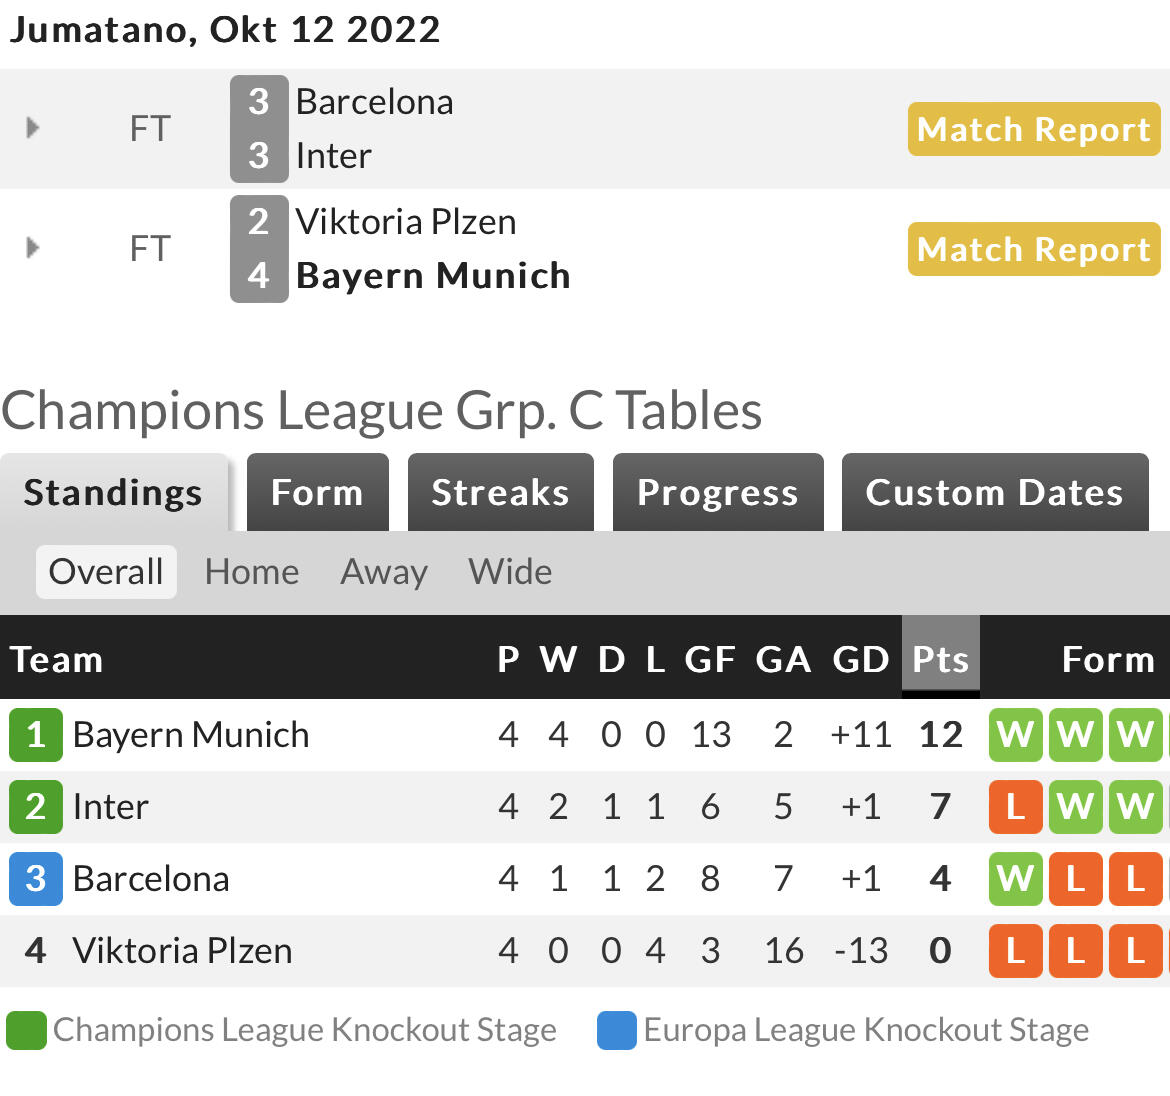Open Match Report for Barcelona vs Inter
This screenshot has height=1096, width=1170.
pyautogui.click(x=1033, y=129)
